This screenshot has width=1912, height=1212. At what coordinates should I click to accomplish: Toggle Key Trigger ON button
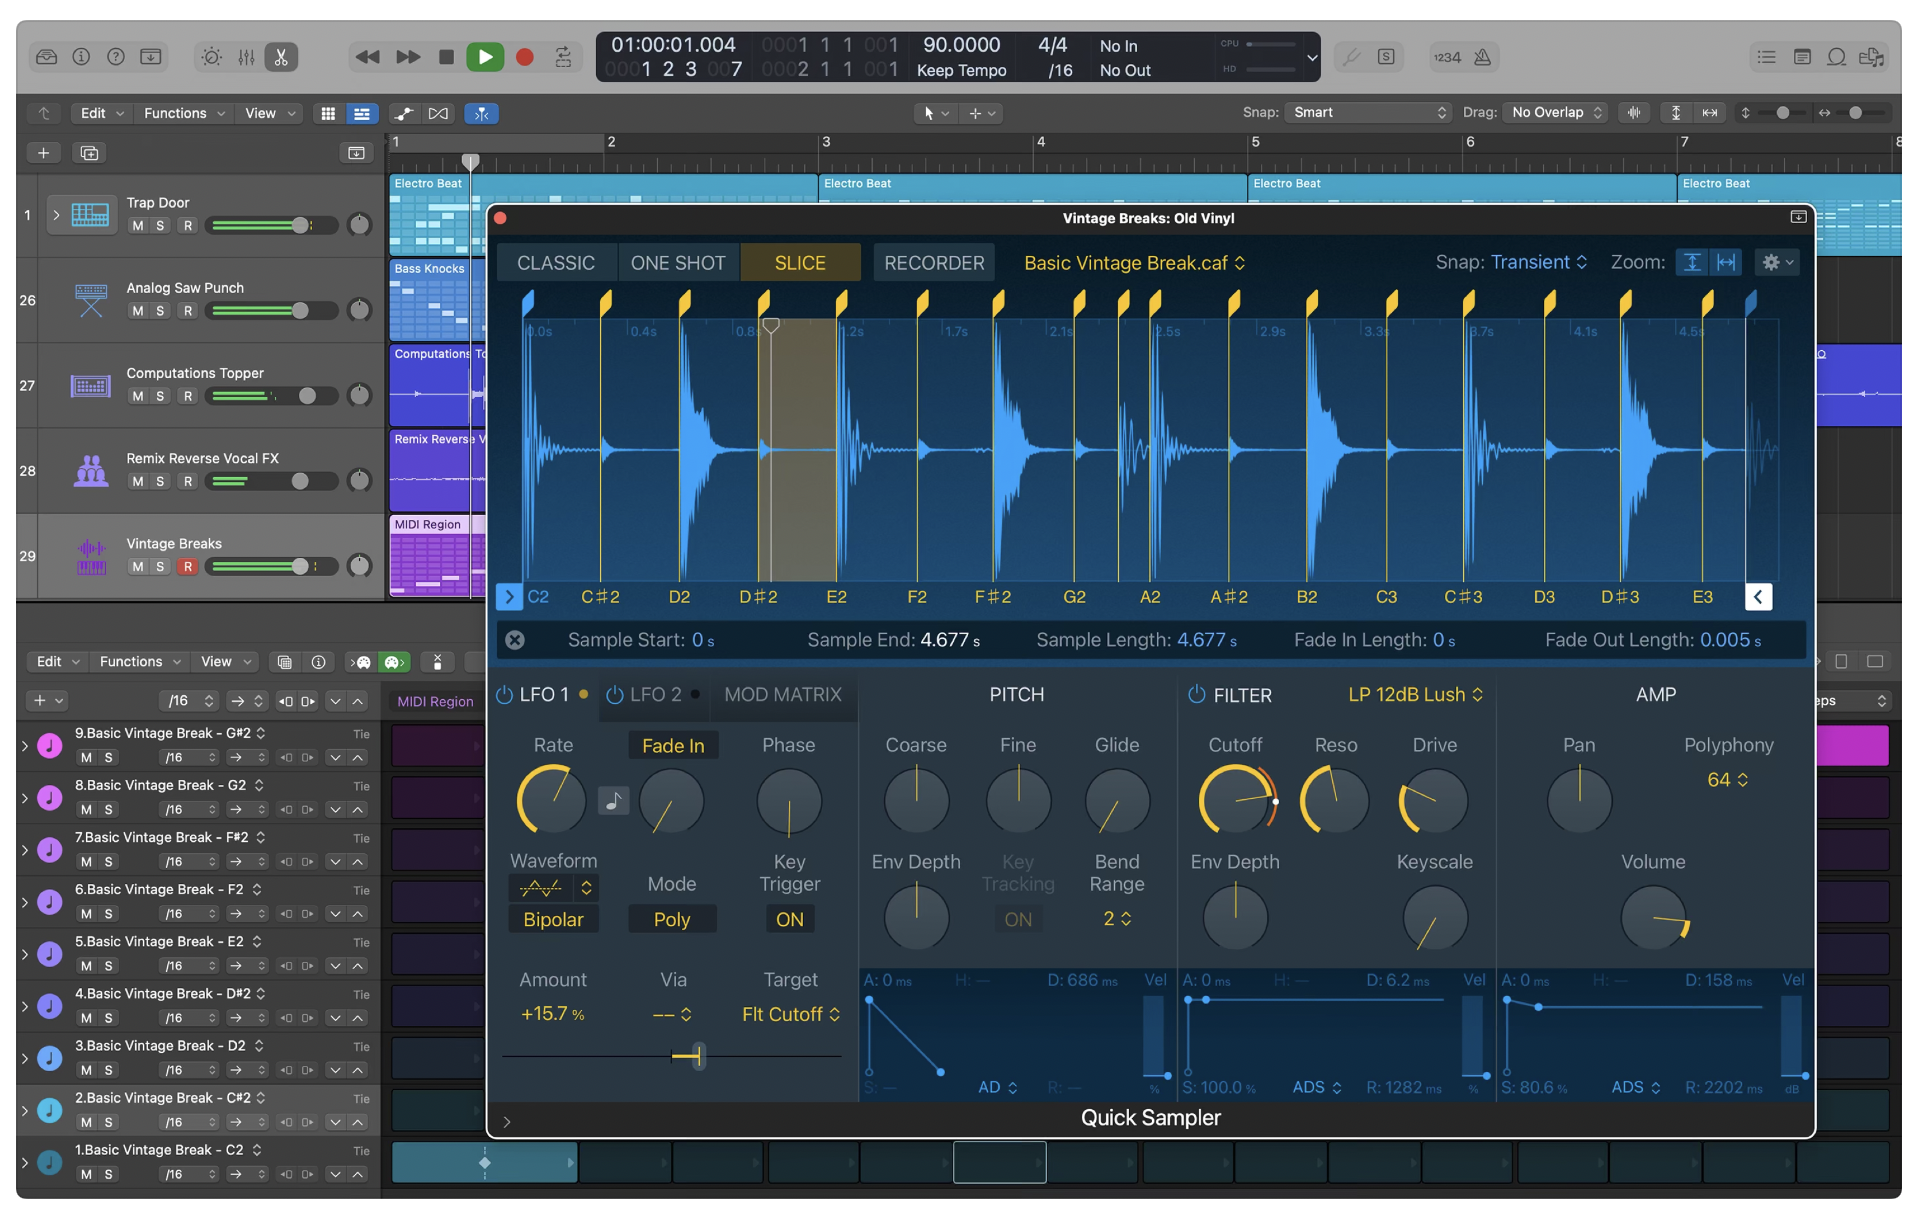(789, 920)
